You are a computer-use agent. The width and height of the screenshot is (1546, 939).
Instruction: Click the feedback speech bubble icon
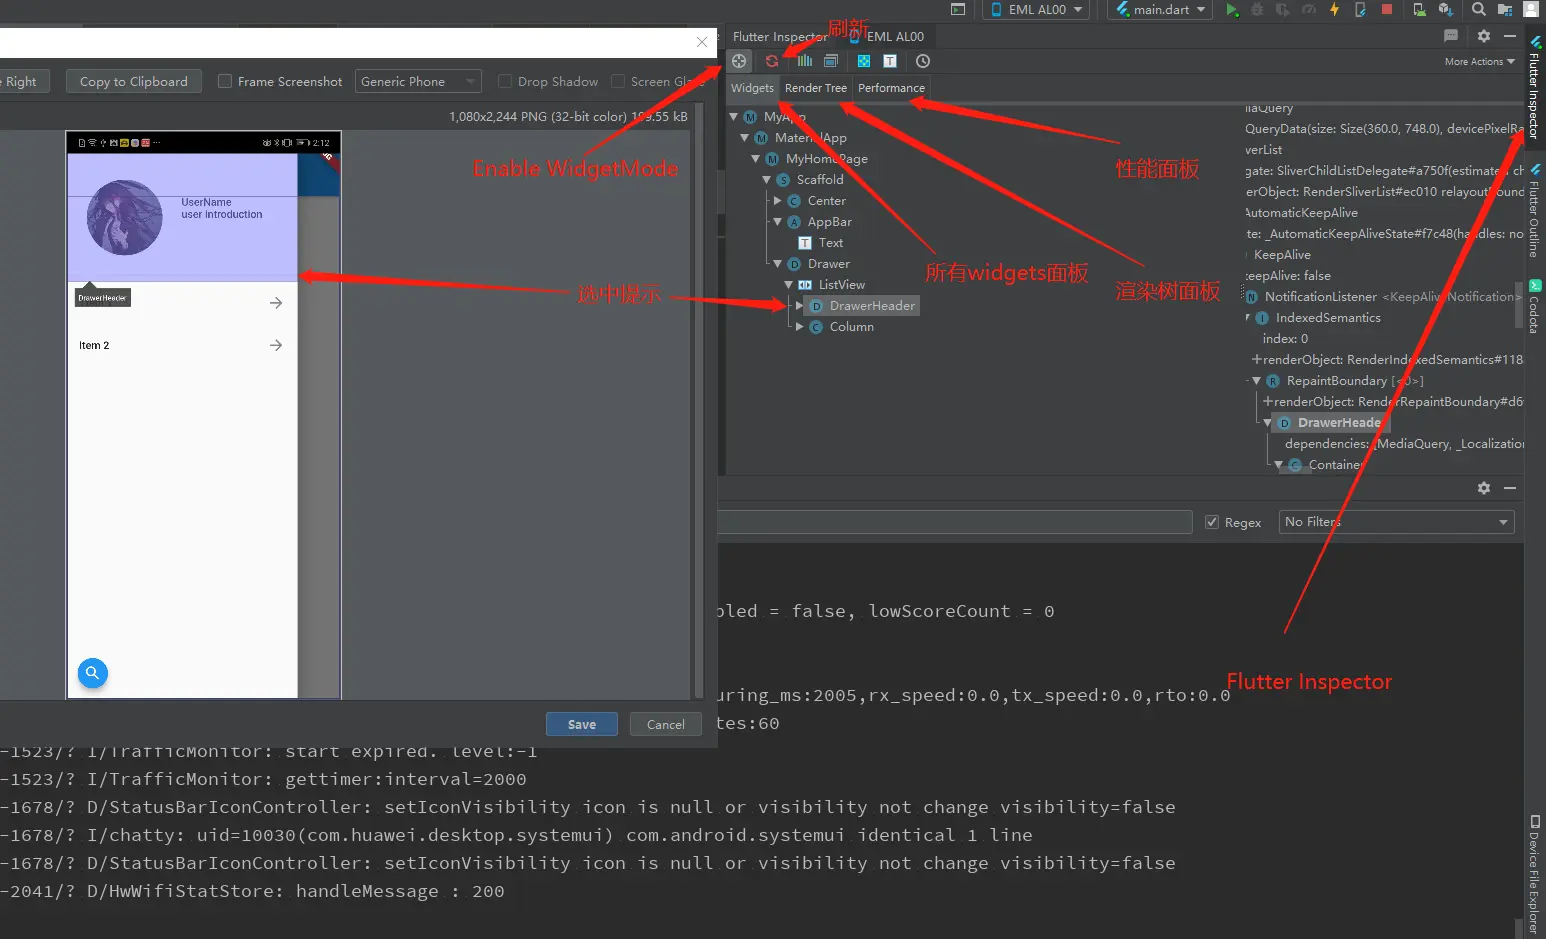[x=1451, y=36]
